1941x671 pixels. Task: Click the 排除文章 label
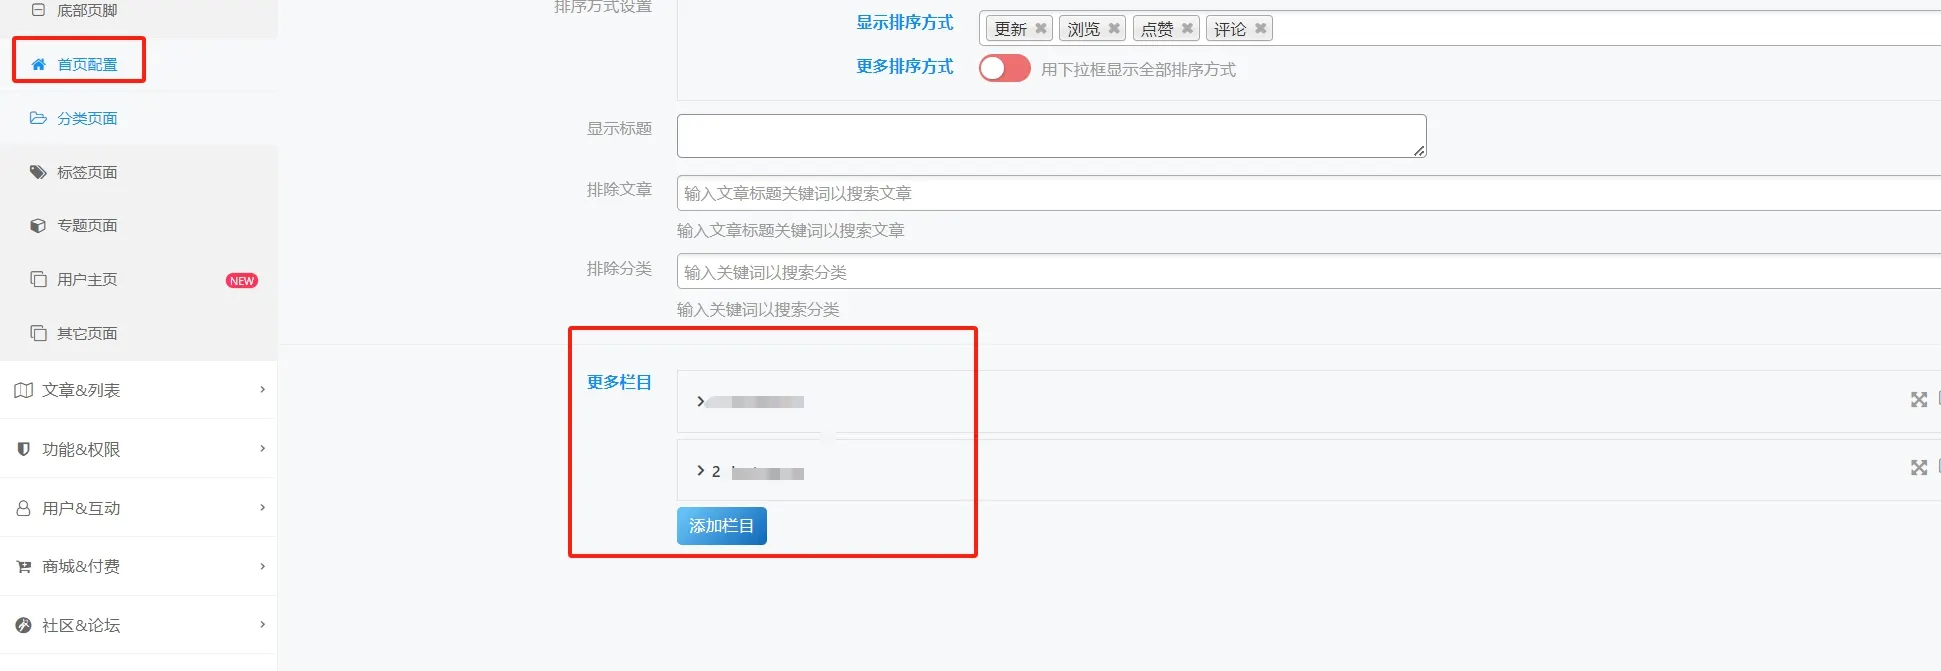click(619, 190)
